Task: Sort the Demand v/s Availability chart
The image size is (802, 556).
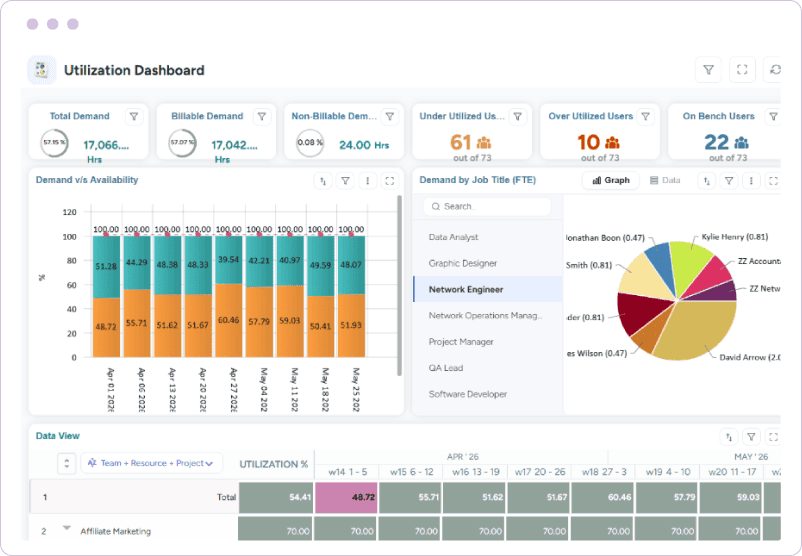Action: tap(323, 181)
